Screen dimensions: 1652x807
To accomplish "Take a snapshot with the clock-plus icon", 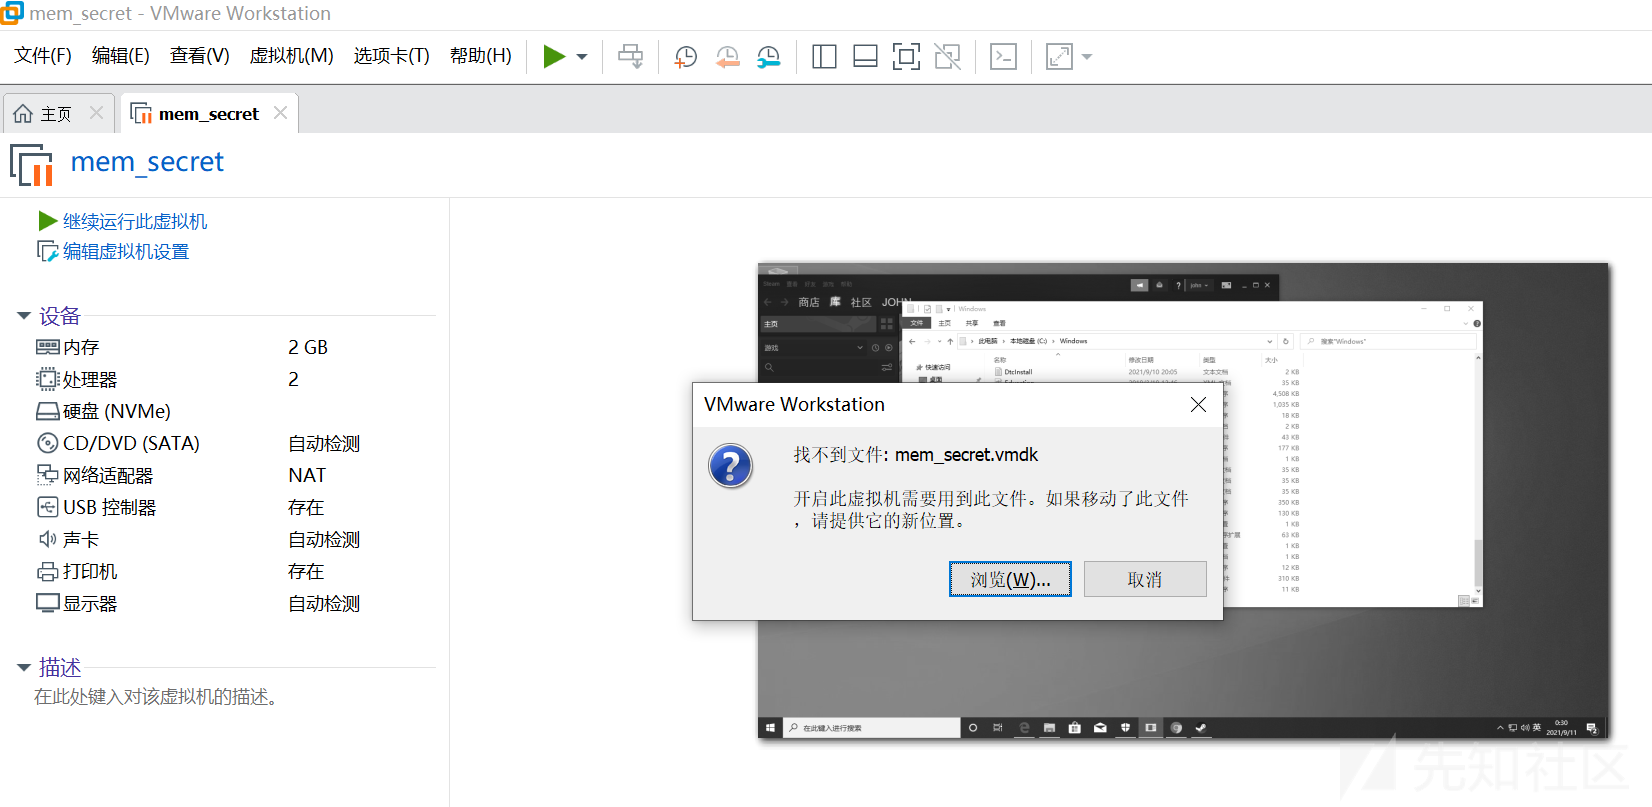I will pos(685,57).
